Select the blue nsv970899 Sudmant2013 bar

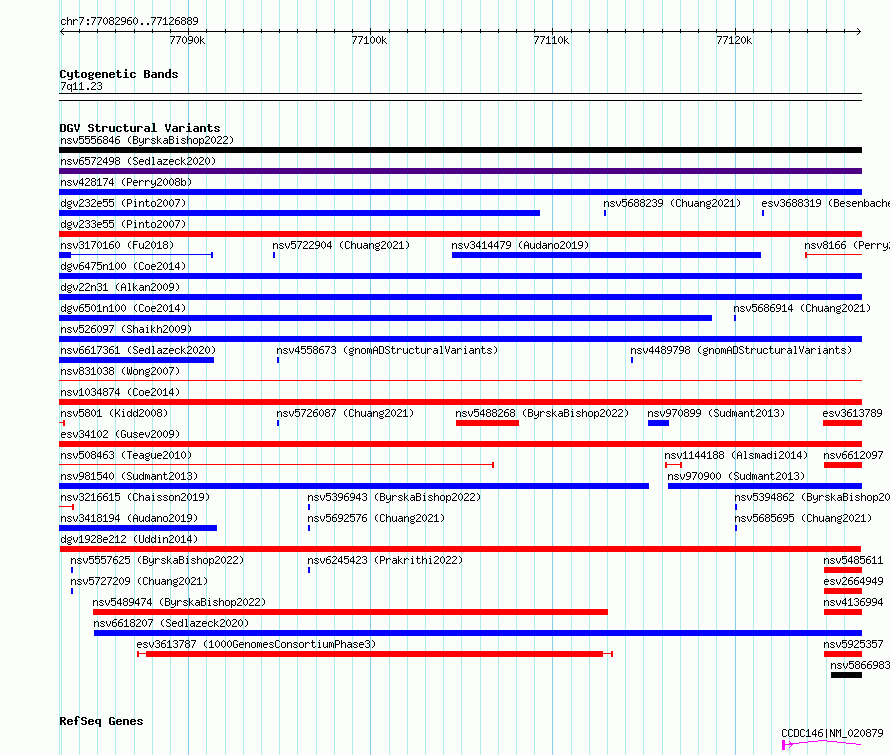coord(658,423)
